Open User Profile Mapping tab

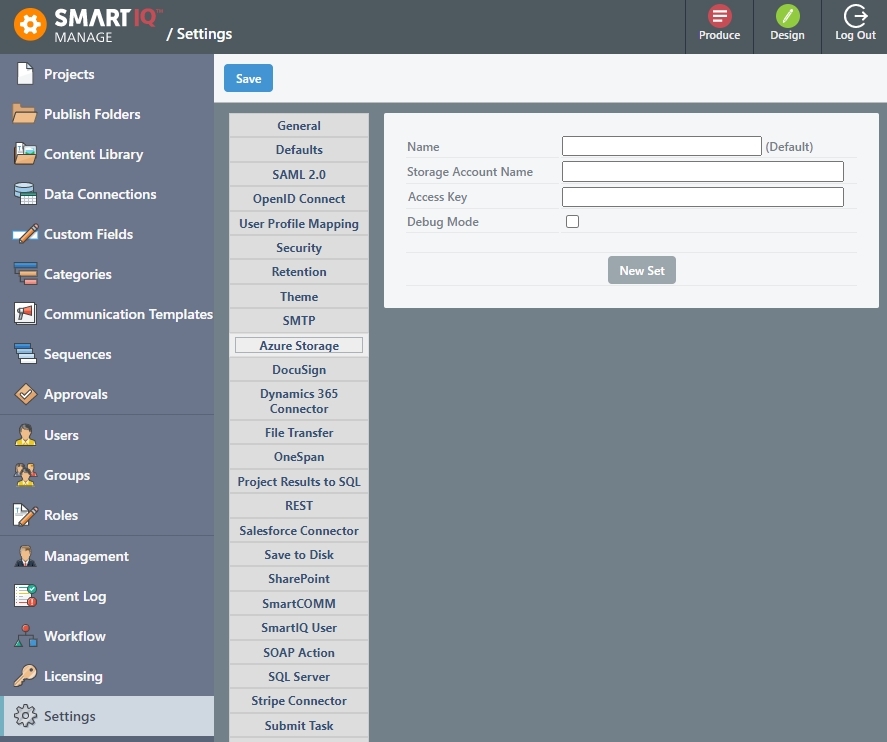(x=299, y=223)
